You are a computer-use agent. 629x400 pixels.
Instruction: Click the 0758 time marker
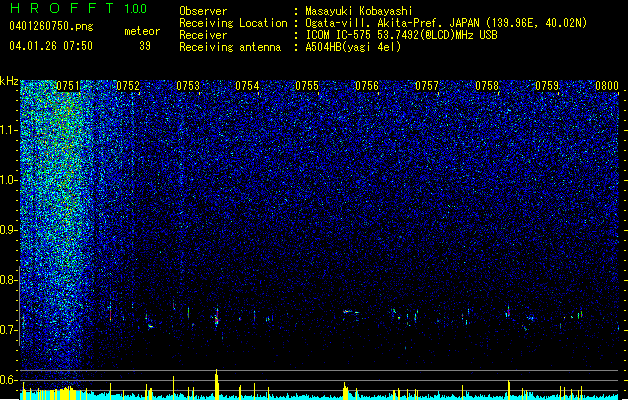coord(487,86)
